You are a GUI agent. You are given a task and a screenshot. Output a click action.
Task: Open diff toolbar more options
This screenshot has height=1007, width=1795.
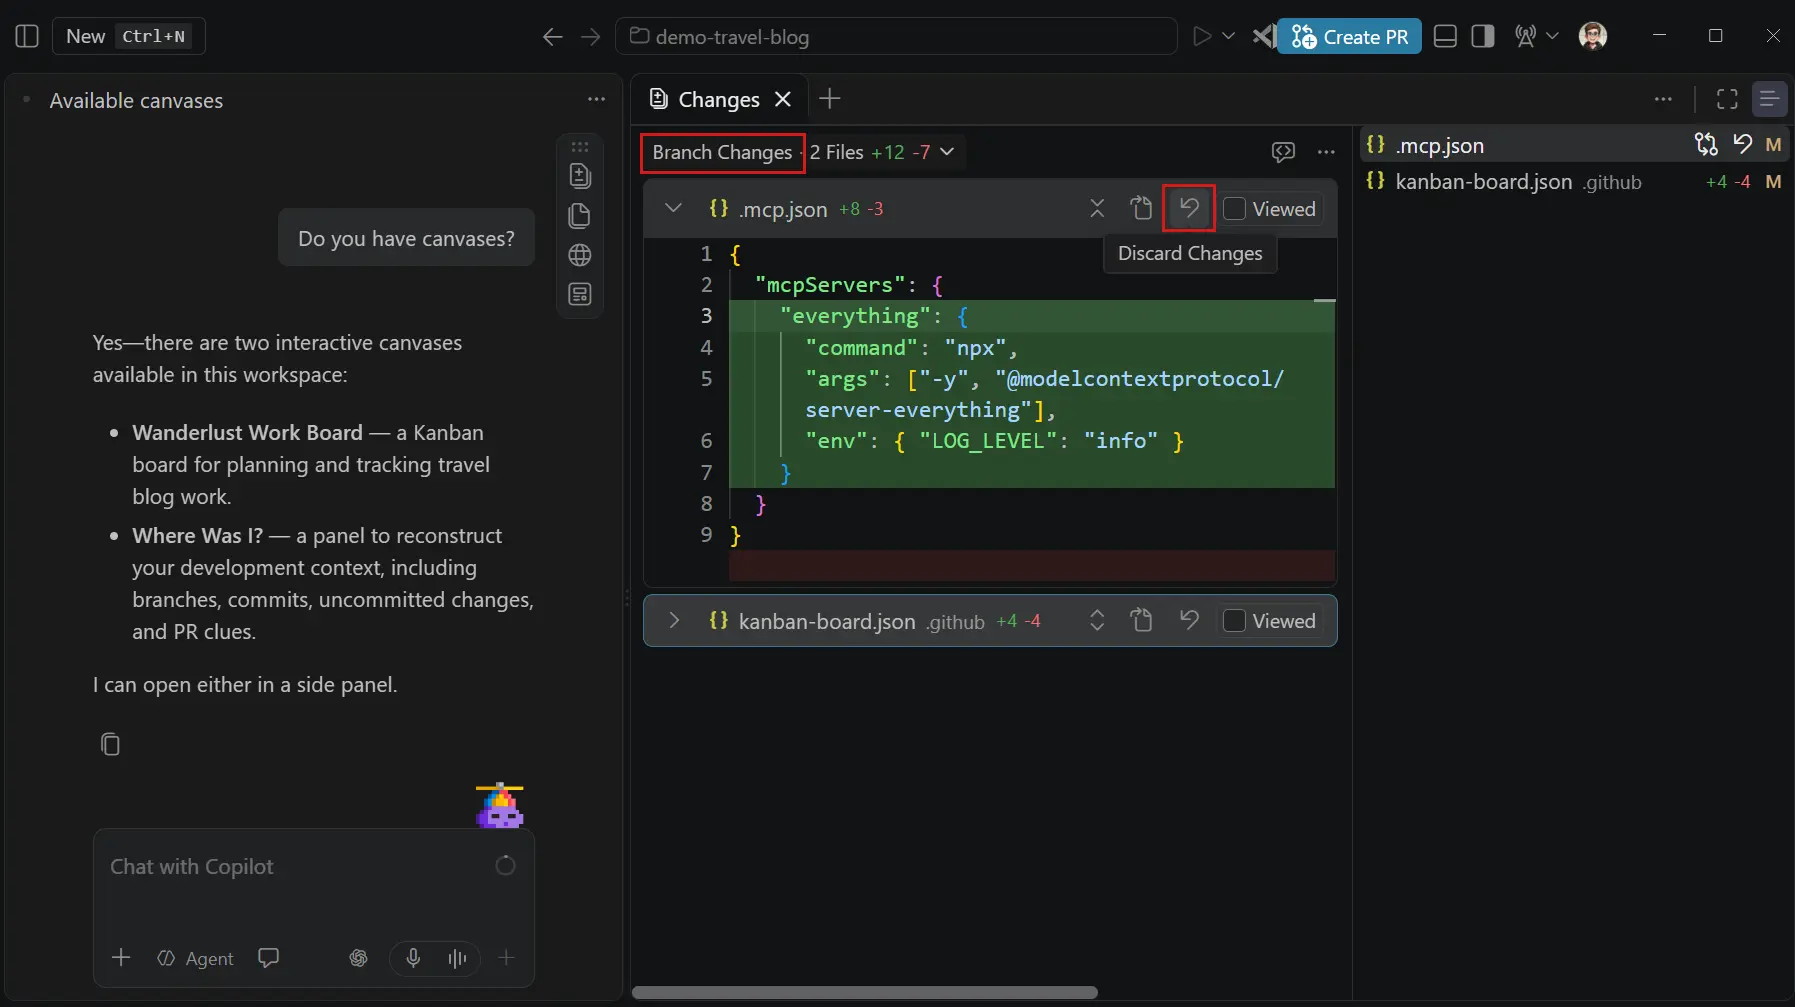click(1326, 152)
